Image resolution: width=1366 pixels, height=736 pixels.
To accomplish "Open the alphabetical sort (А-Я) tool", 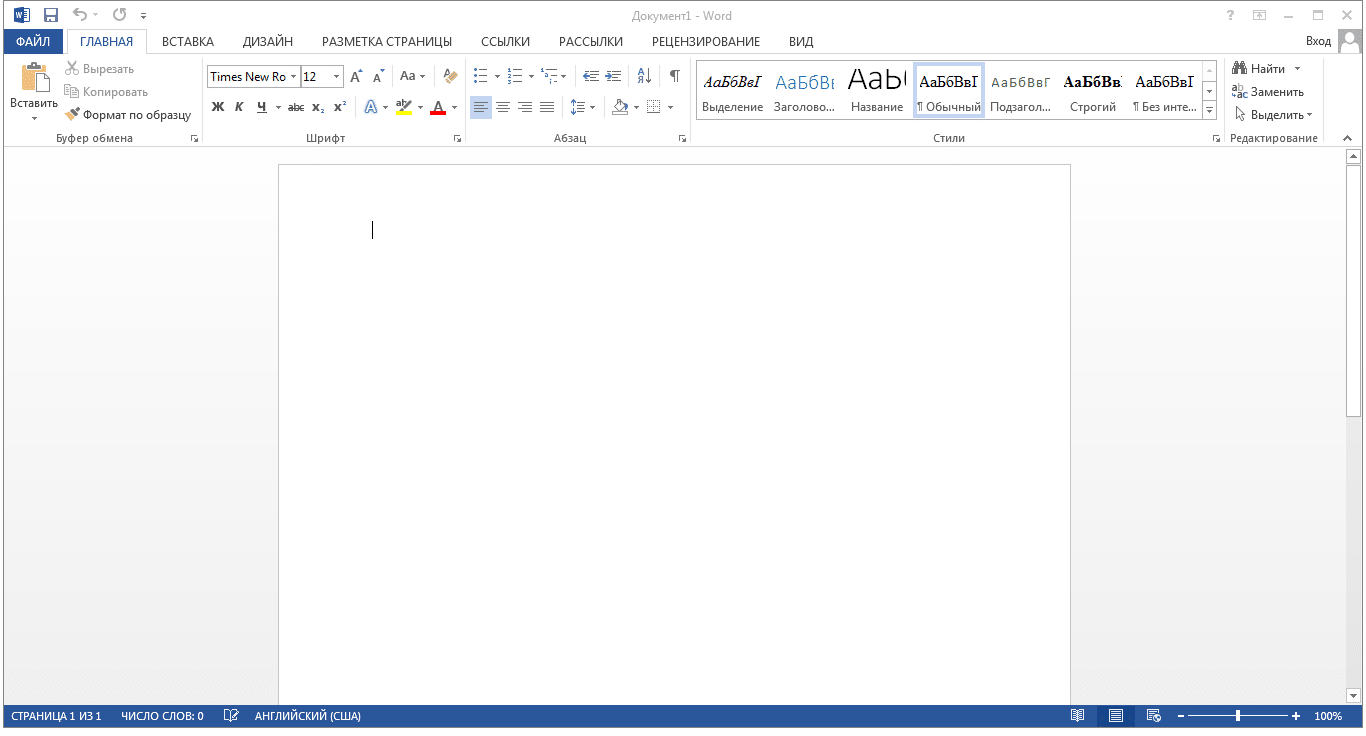I will tap(643, 75).
